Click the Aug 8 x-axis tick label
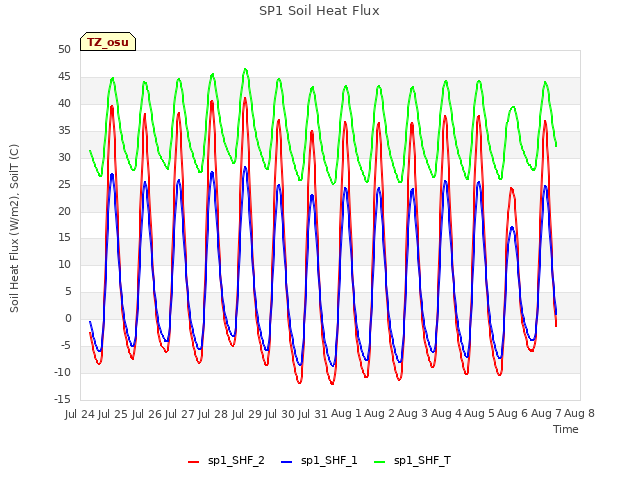This screenshot has height=480, width=640. [x=579, y=413]
